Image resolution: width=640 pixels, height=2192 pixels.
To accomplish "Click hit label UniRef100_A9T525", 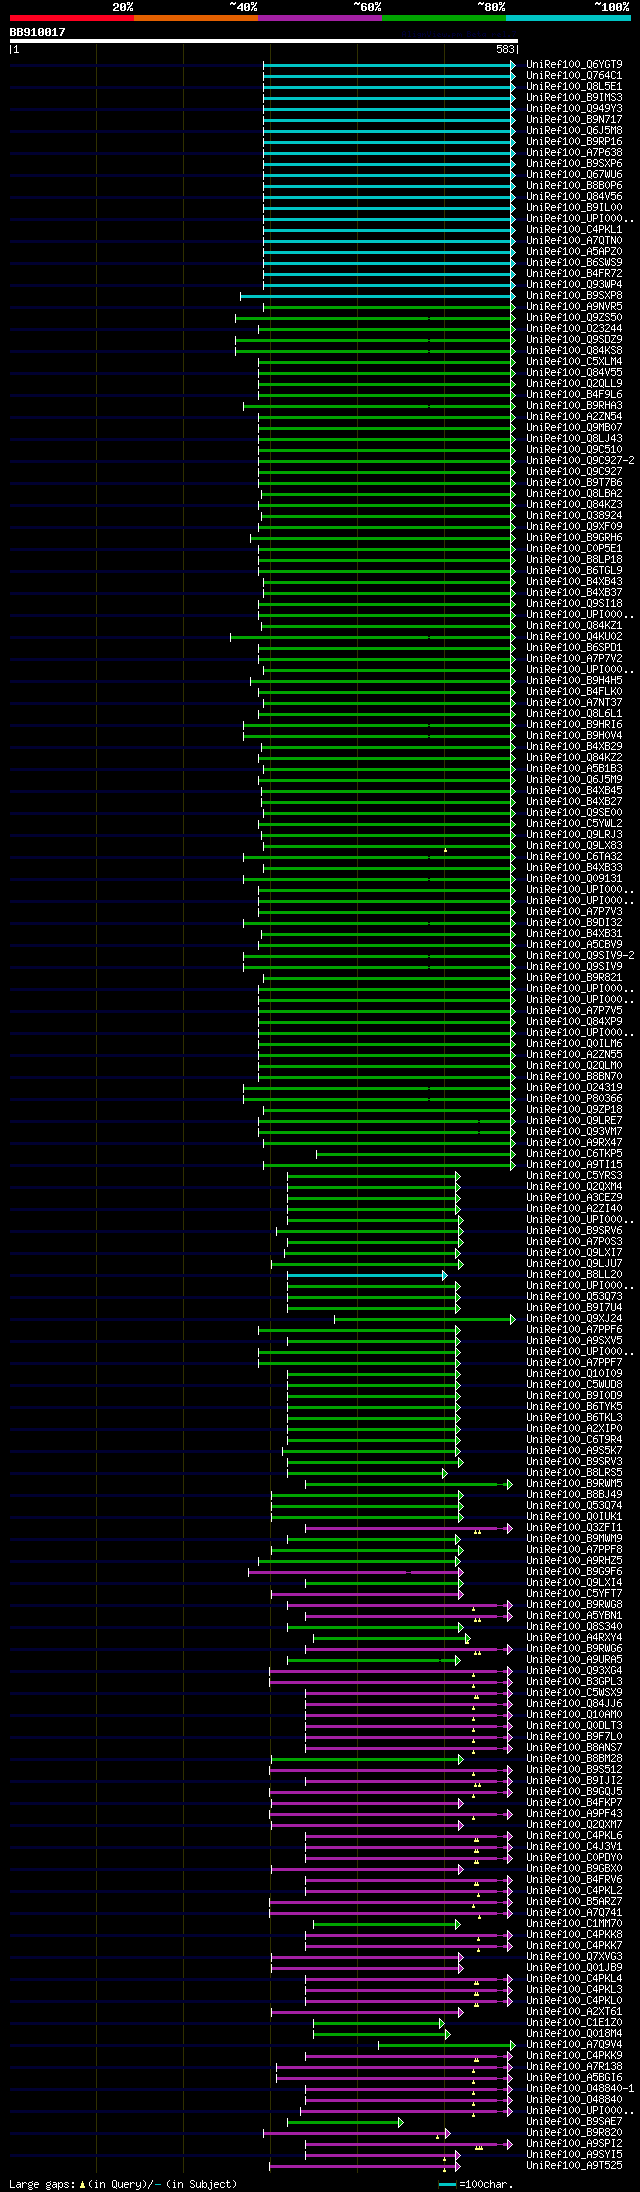I will pos(574,2165).
